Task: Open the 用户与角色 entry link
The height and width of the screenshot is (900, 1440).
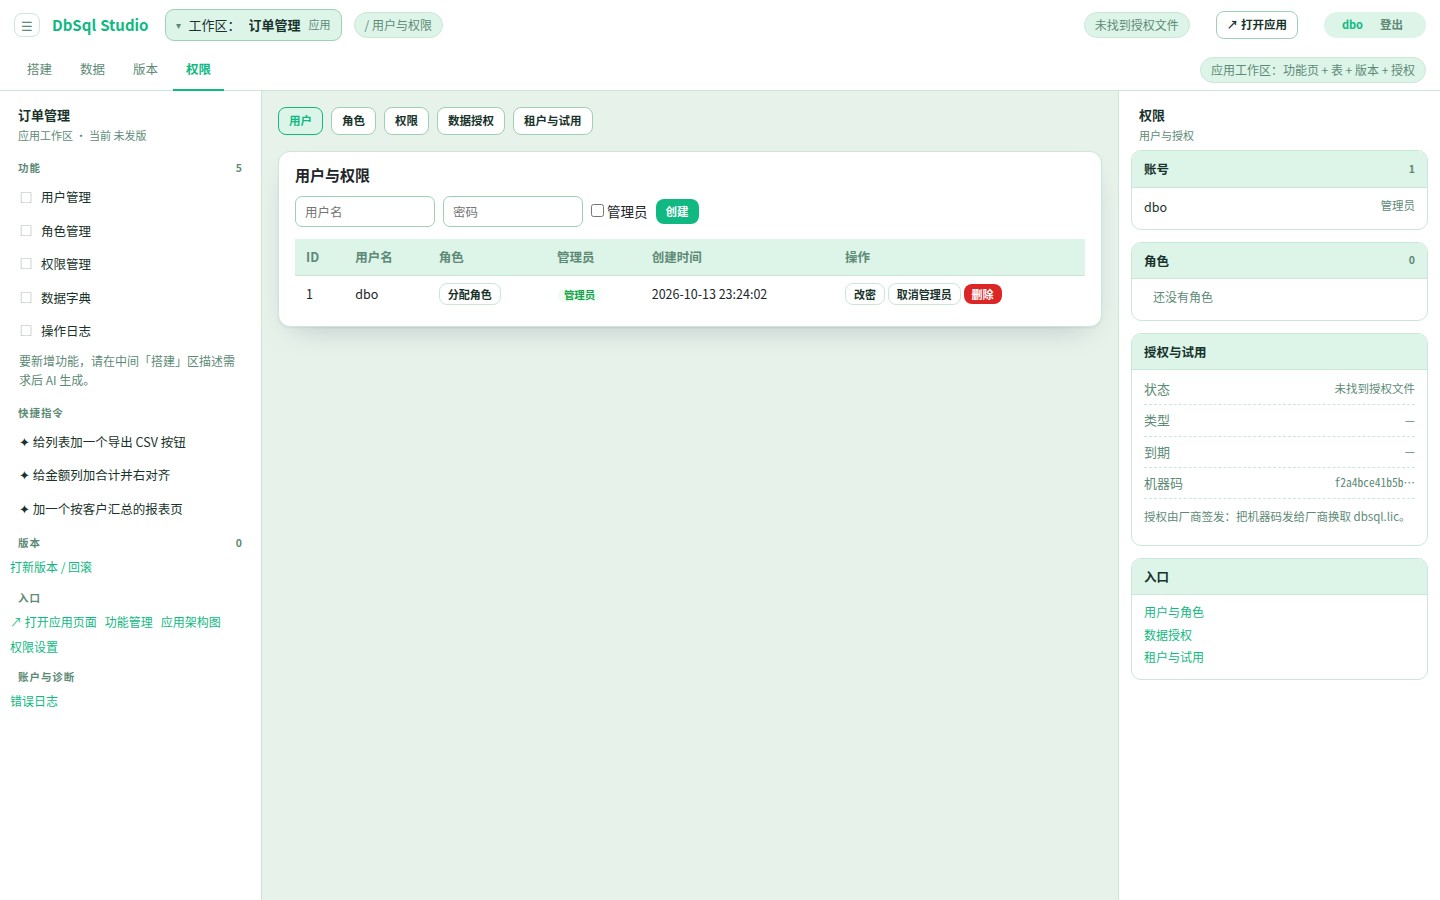Action: pyautogui.click(x=1174, y=612)
